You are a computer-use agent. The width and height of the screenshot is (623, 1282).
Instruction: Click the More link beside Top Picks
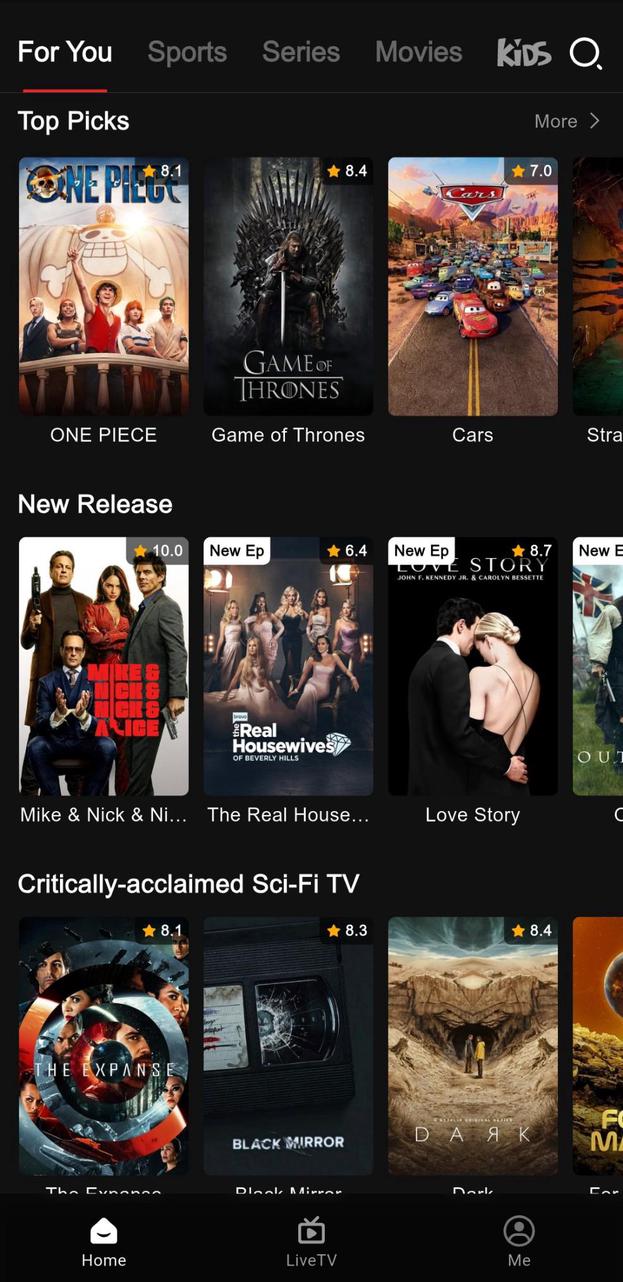click(556, 121)
